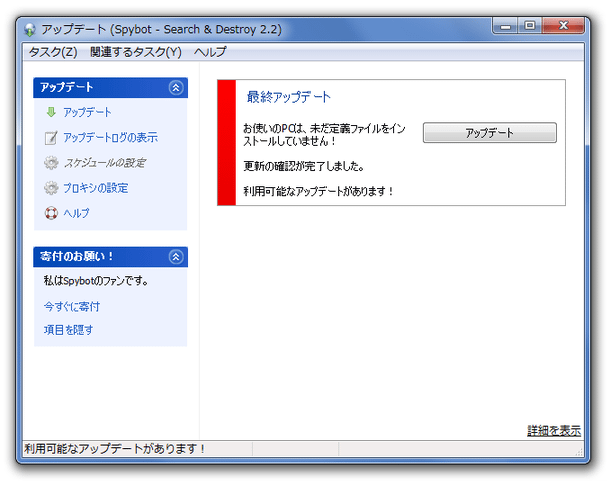Viewport: 610px width, 486px height.
Task: Click status bar update message
Action: click(x=115, y=449)
